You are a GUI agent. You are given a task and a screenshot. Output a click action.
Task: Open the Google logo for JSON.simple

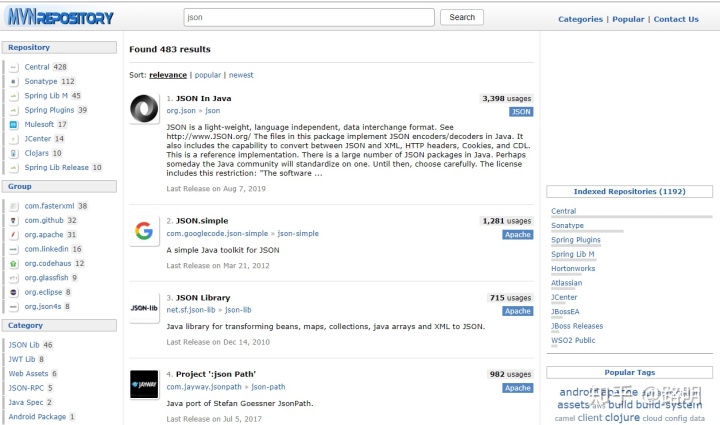click(144, 231)
